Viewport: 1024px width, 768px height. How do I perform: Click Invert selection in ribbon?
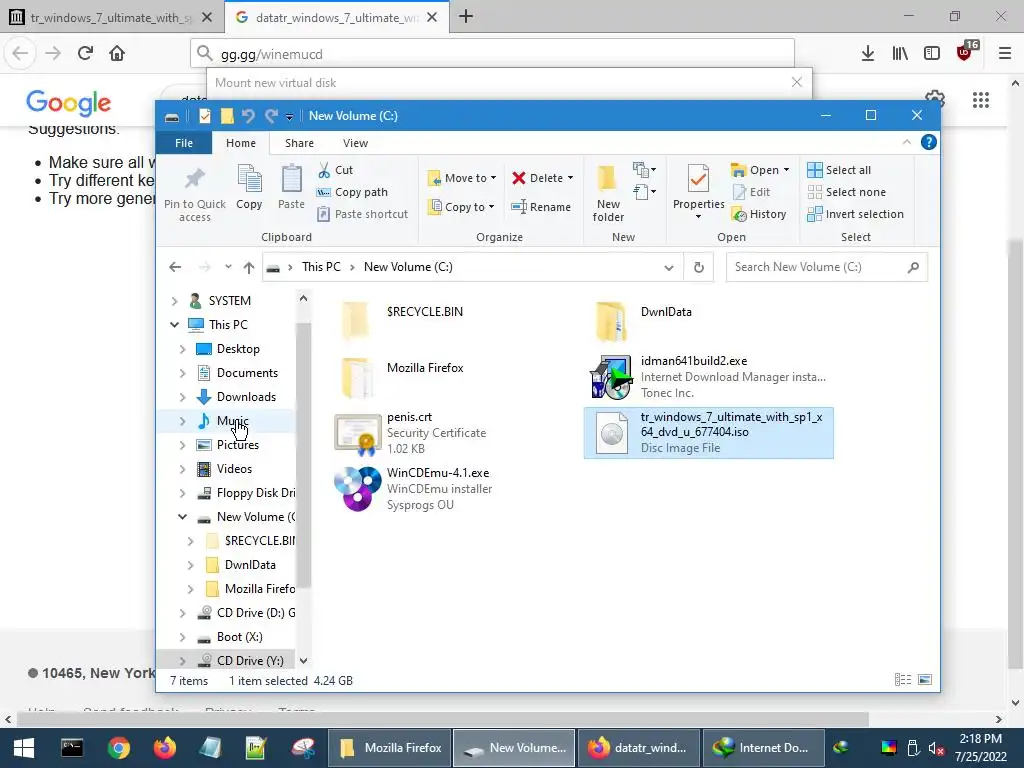click(856, 214)
